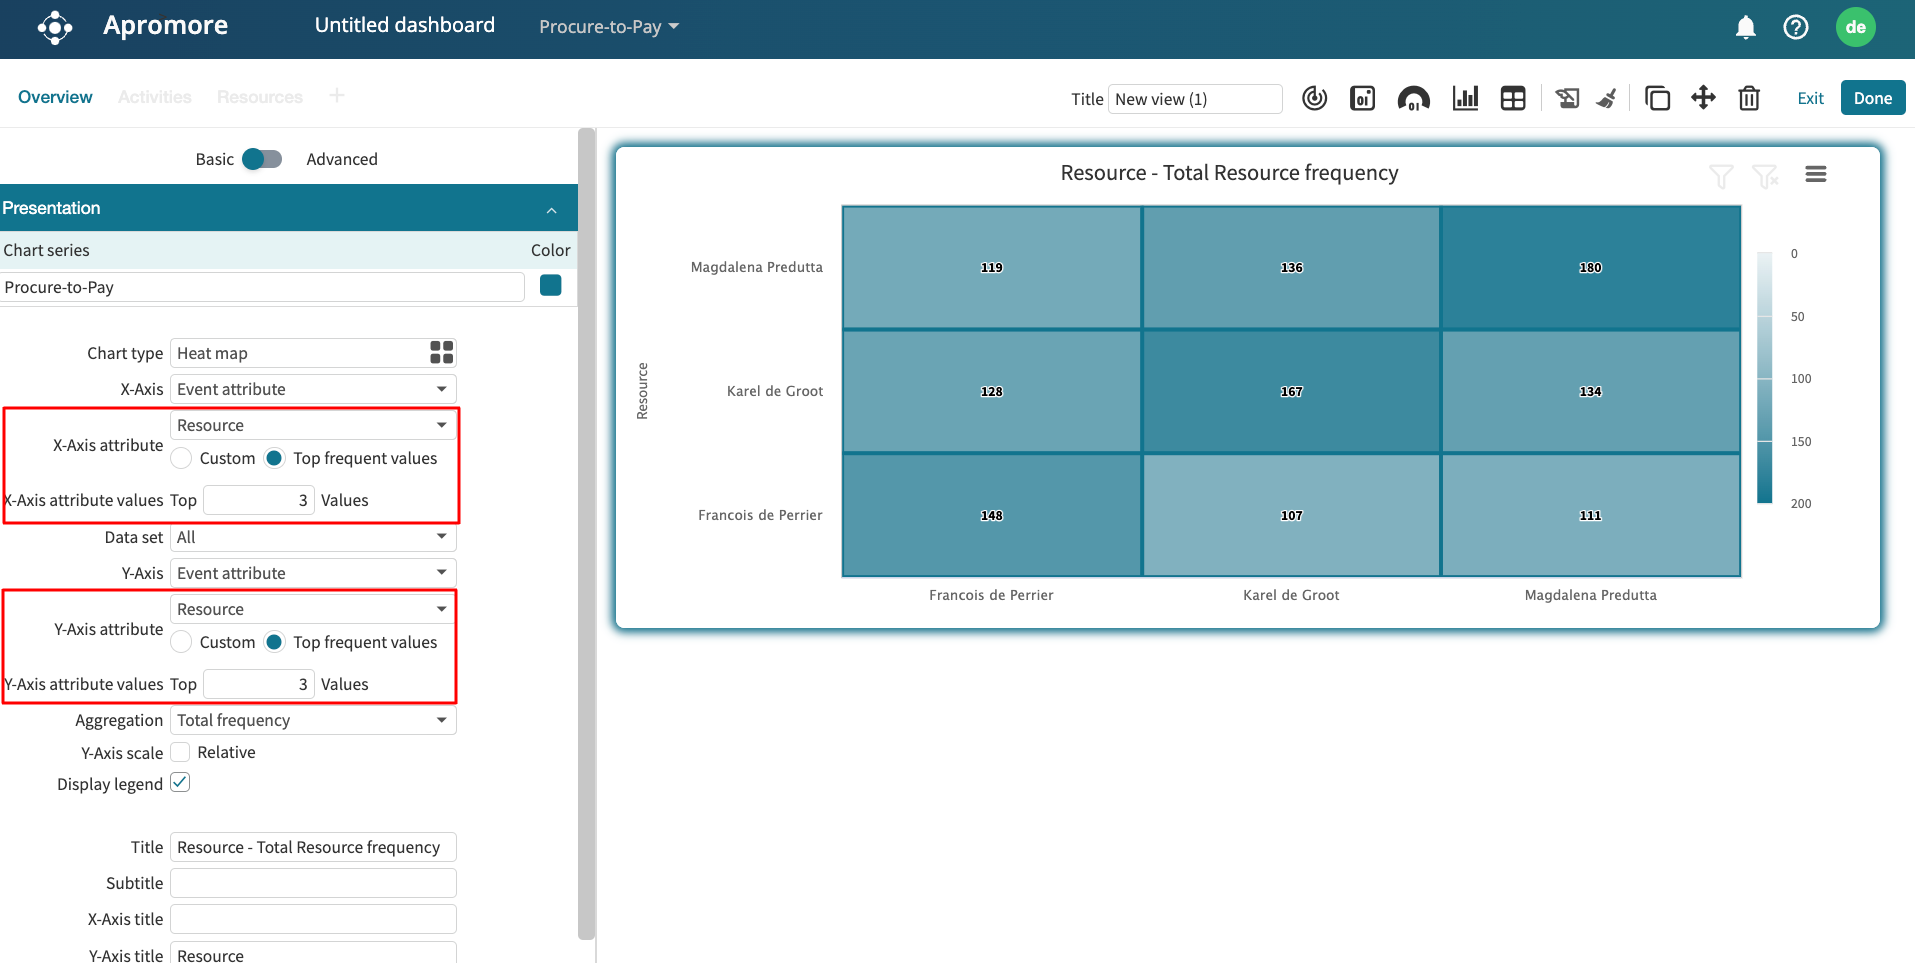The width and height of the screenshot is (1915, 963).
Task: Click the Done button
Action: point(1872,98)
